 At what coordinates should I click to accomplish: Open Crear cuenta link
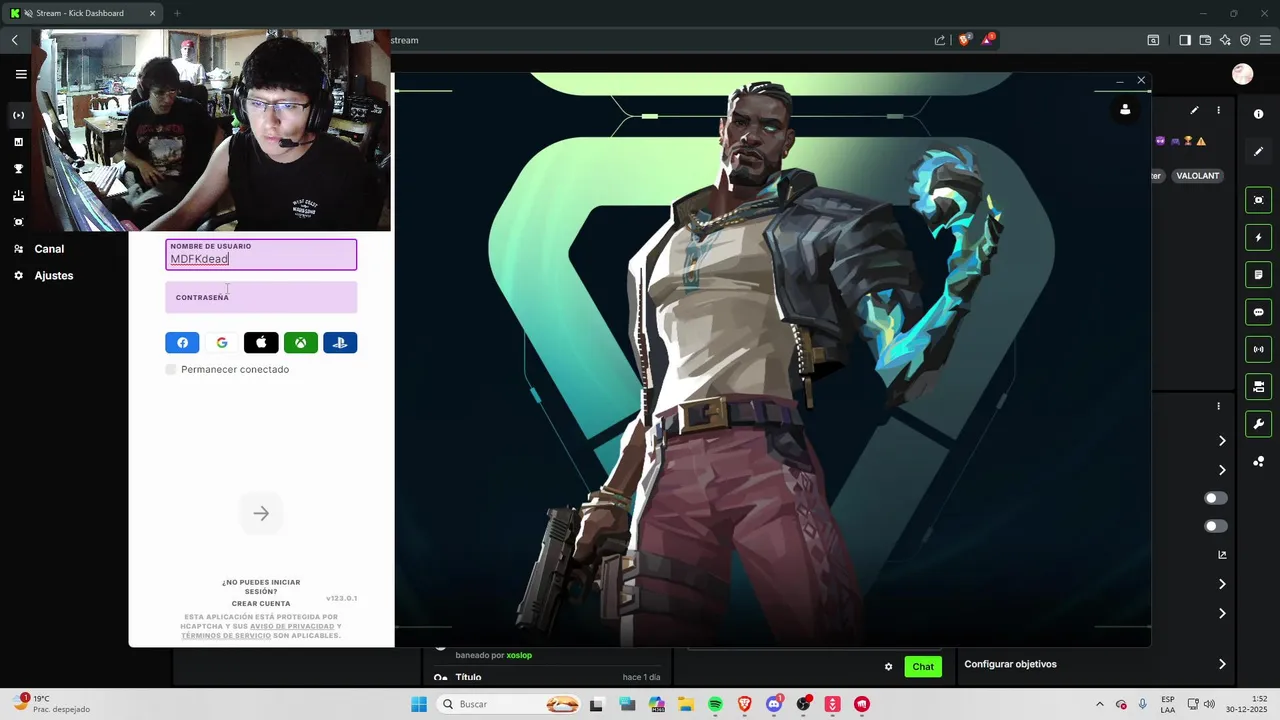(x=261, y=604)
